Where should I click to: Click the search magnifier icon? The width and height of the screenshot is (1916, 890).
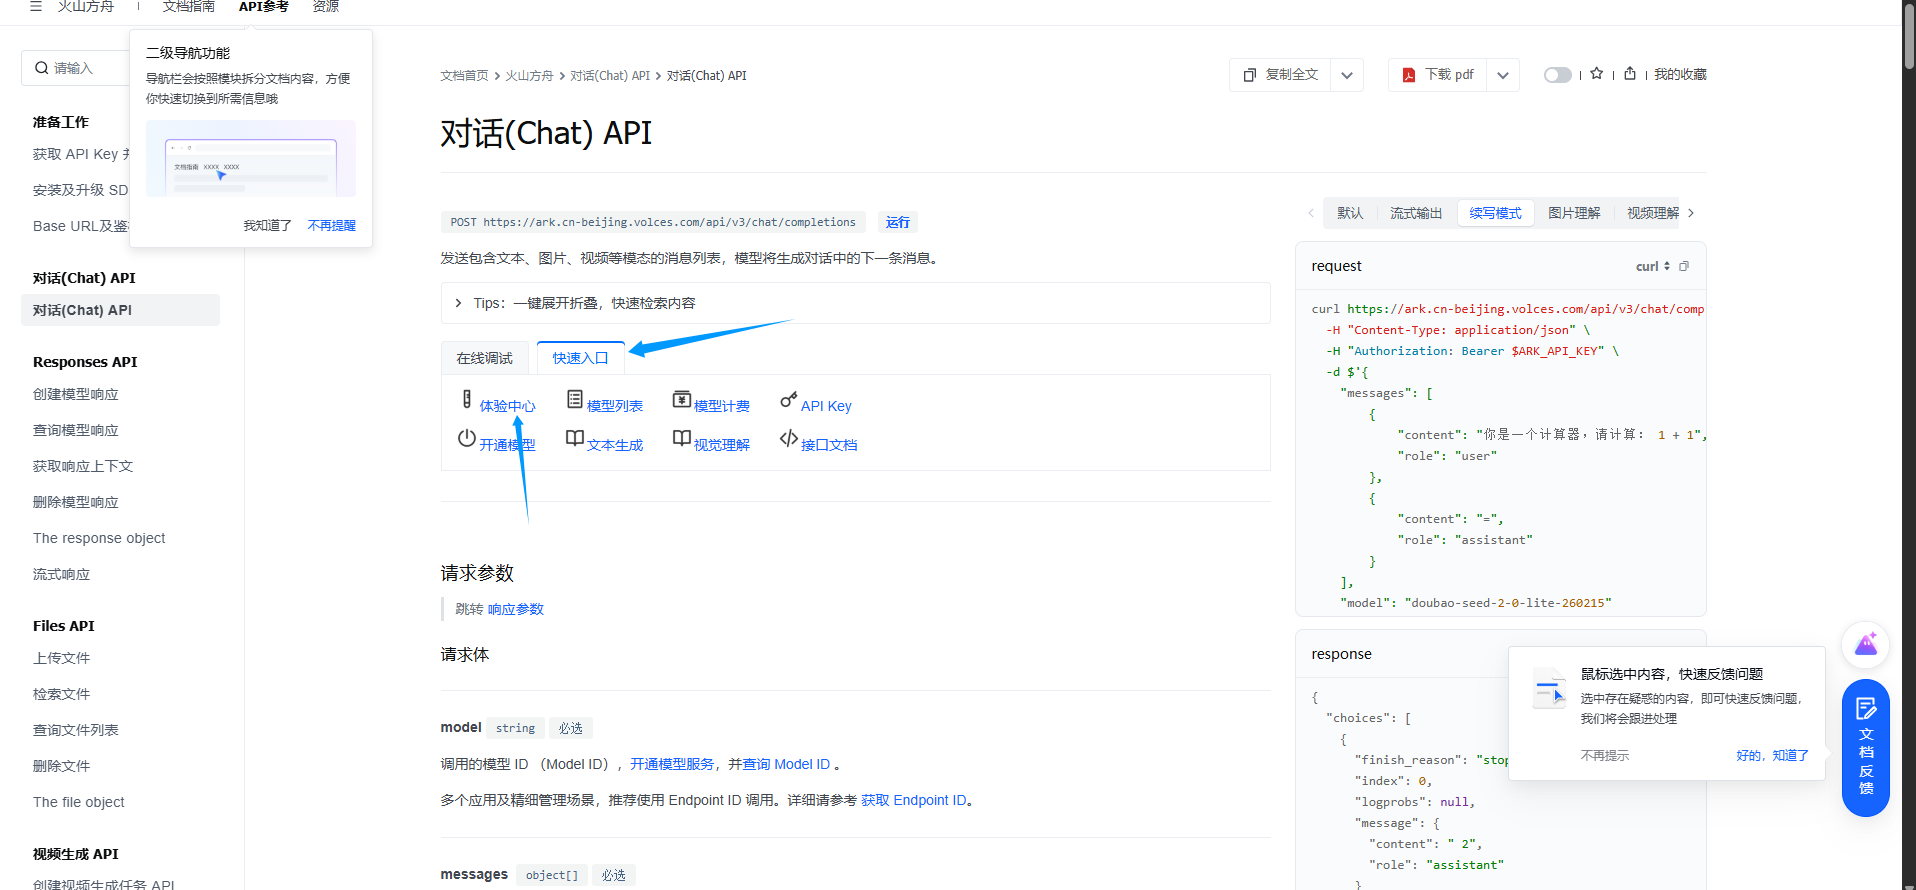[41, 68]
